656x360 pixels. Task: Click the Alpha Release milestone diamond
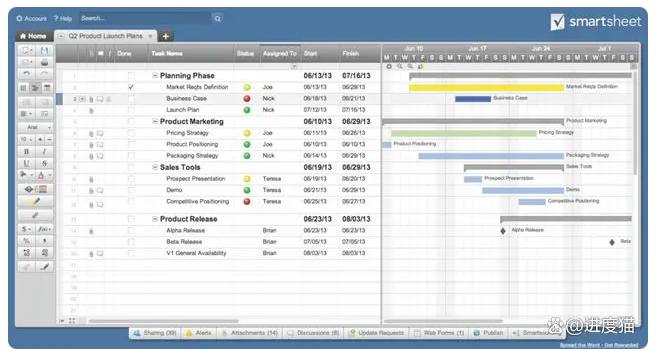pyautogui.click(x=503, y=231)
